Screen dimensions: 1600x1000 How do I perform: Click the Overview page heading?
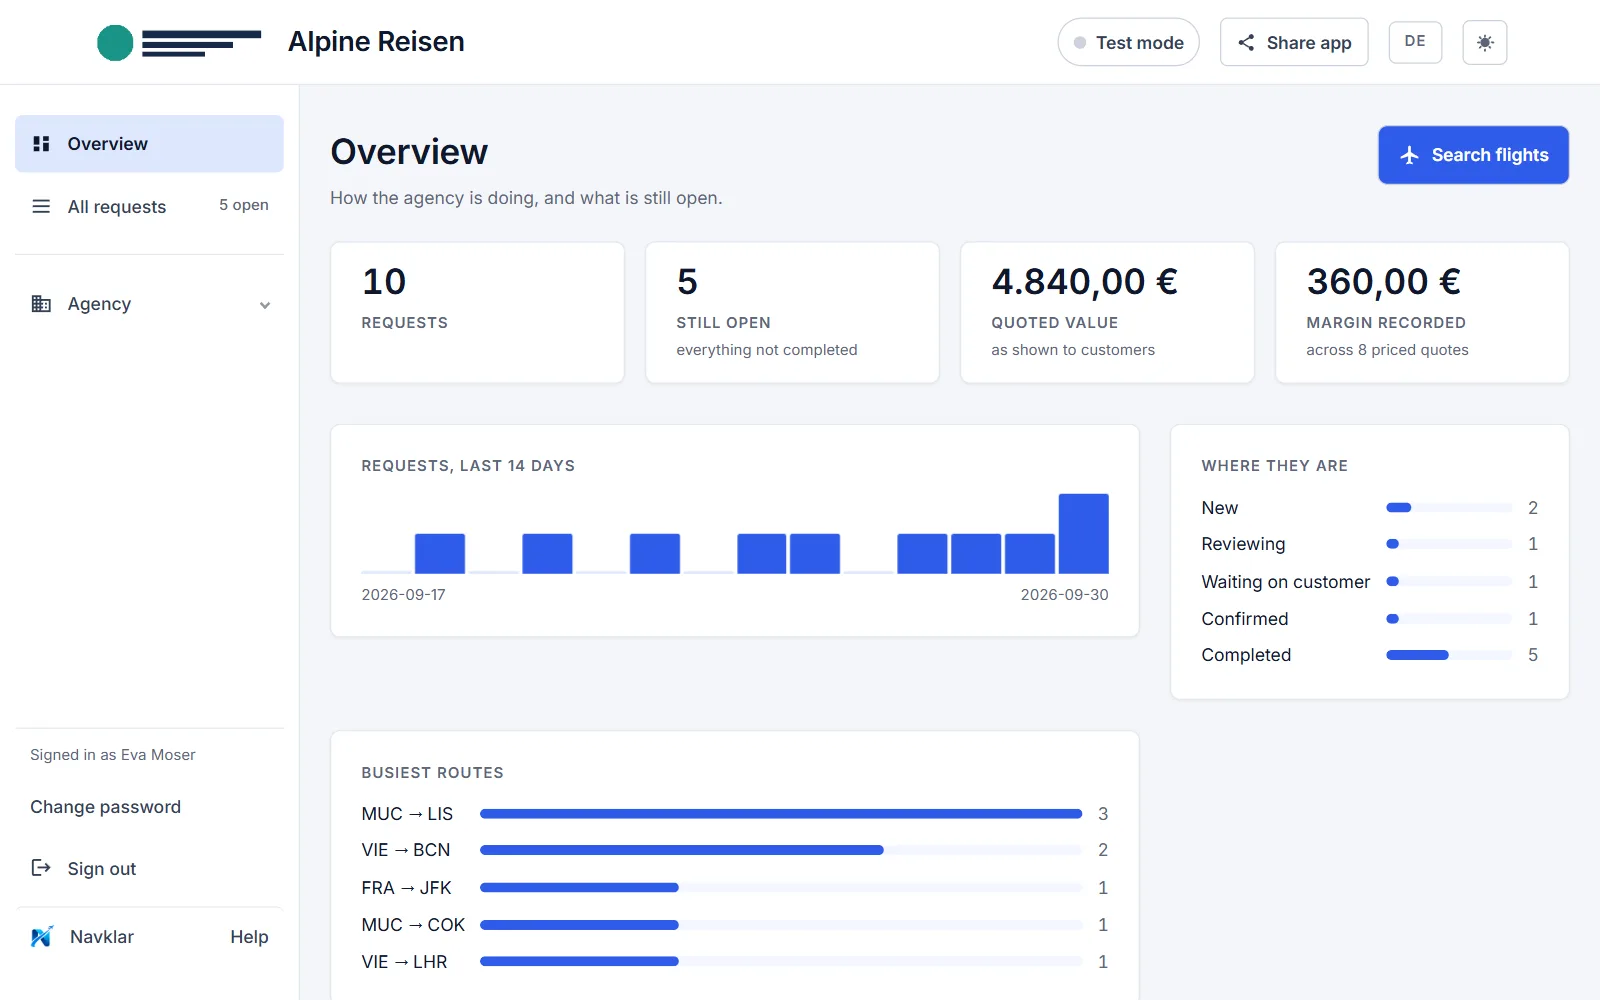tap(409, 152)
